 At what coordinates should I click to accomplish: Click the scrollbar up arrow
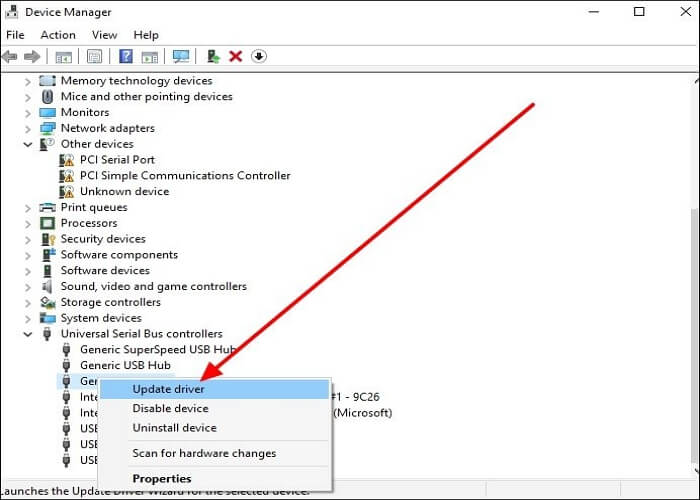point(696,81)
